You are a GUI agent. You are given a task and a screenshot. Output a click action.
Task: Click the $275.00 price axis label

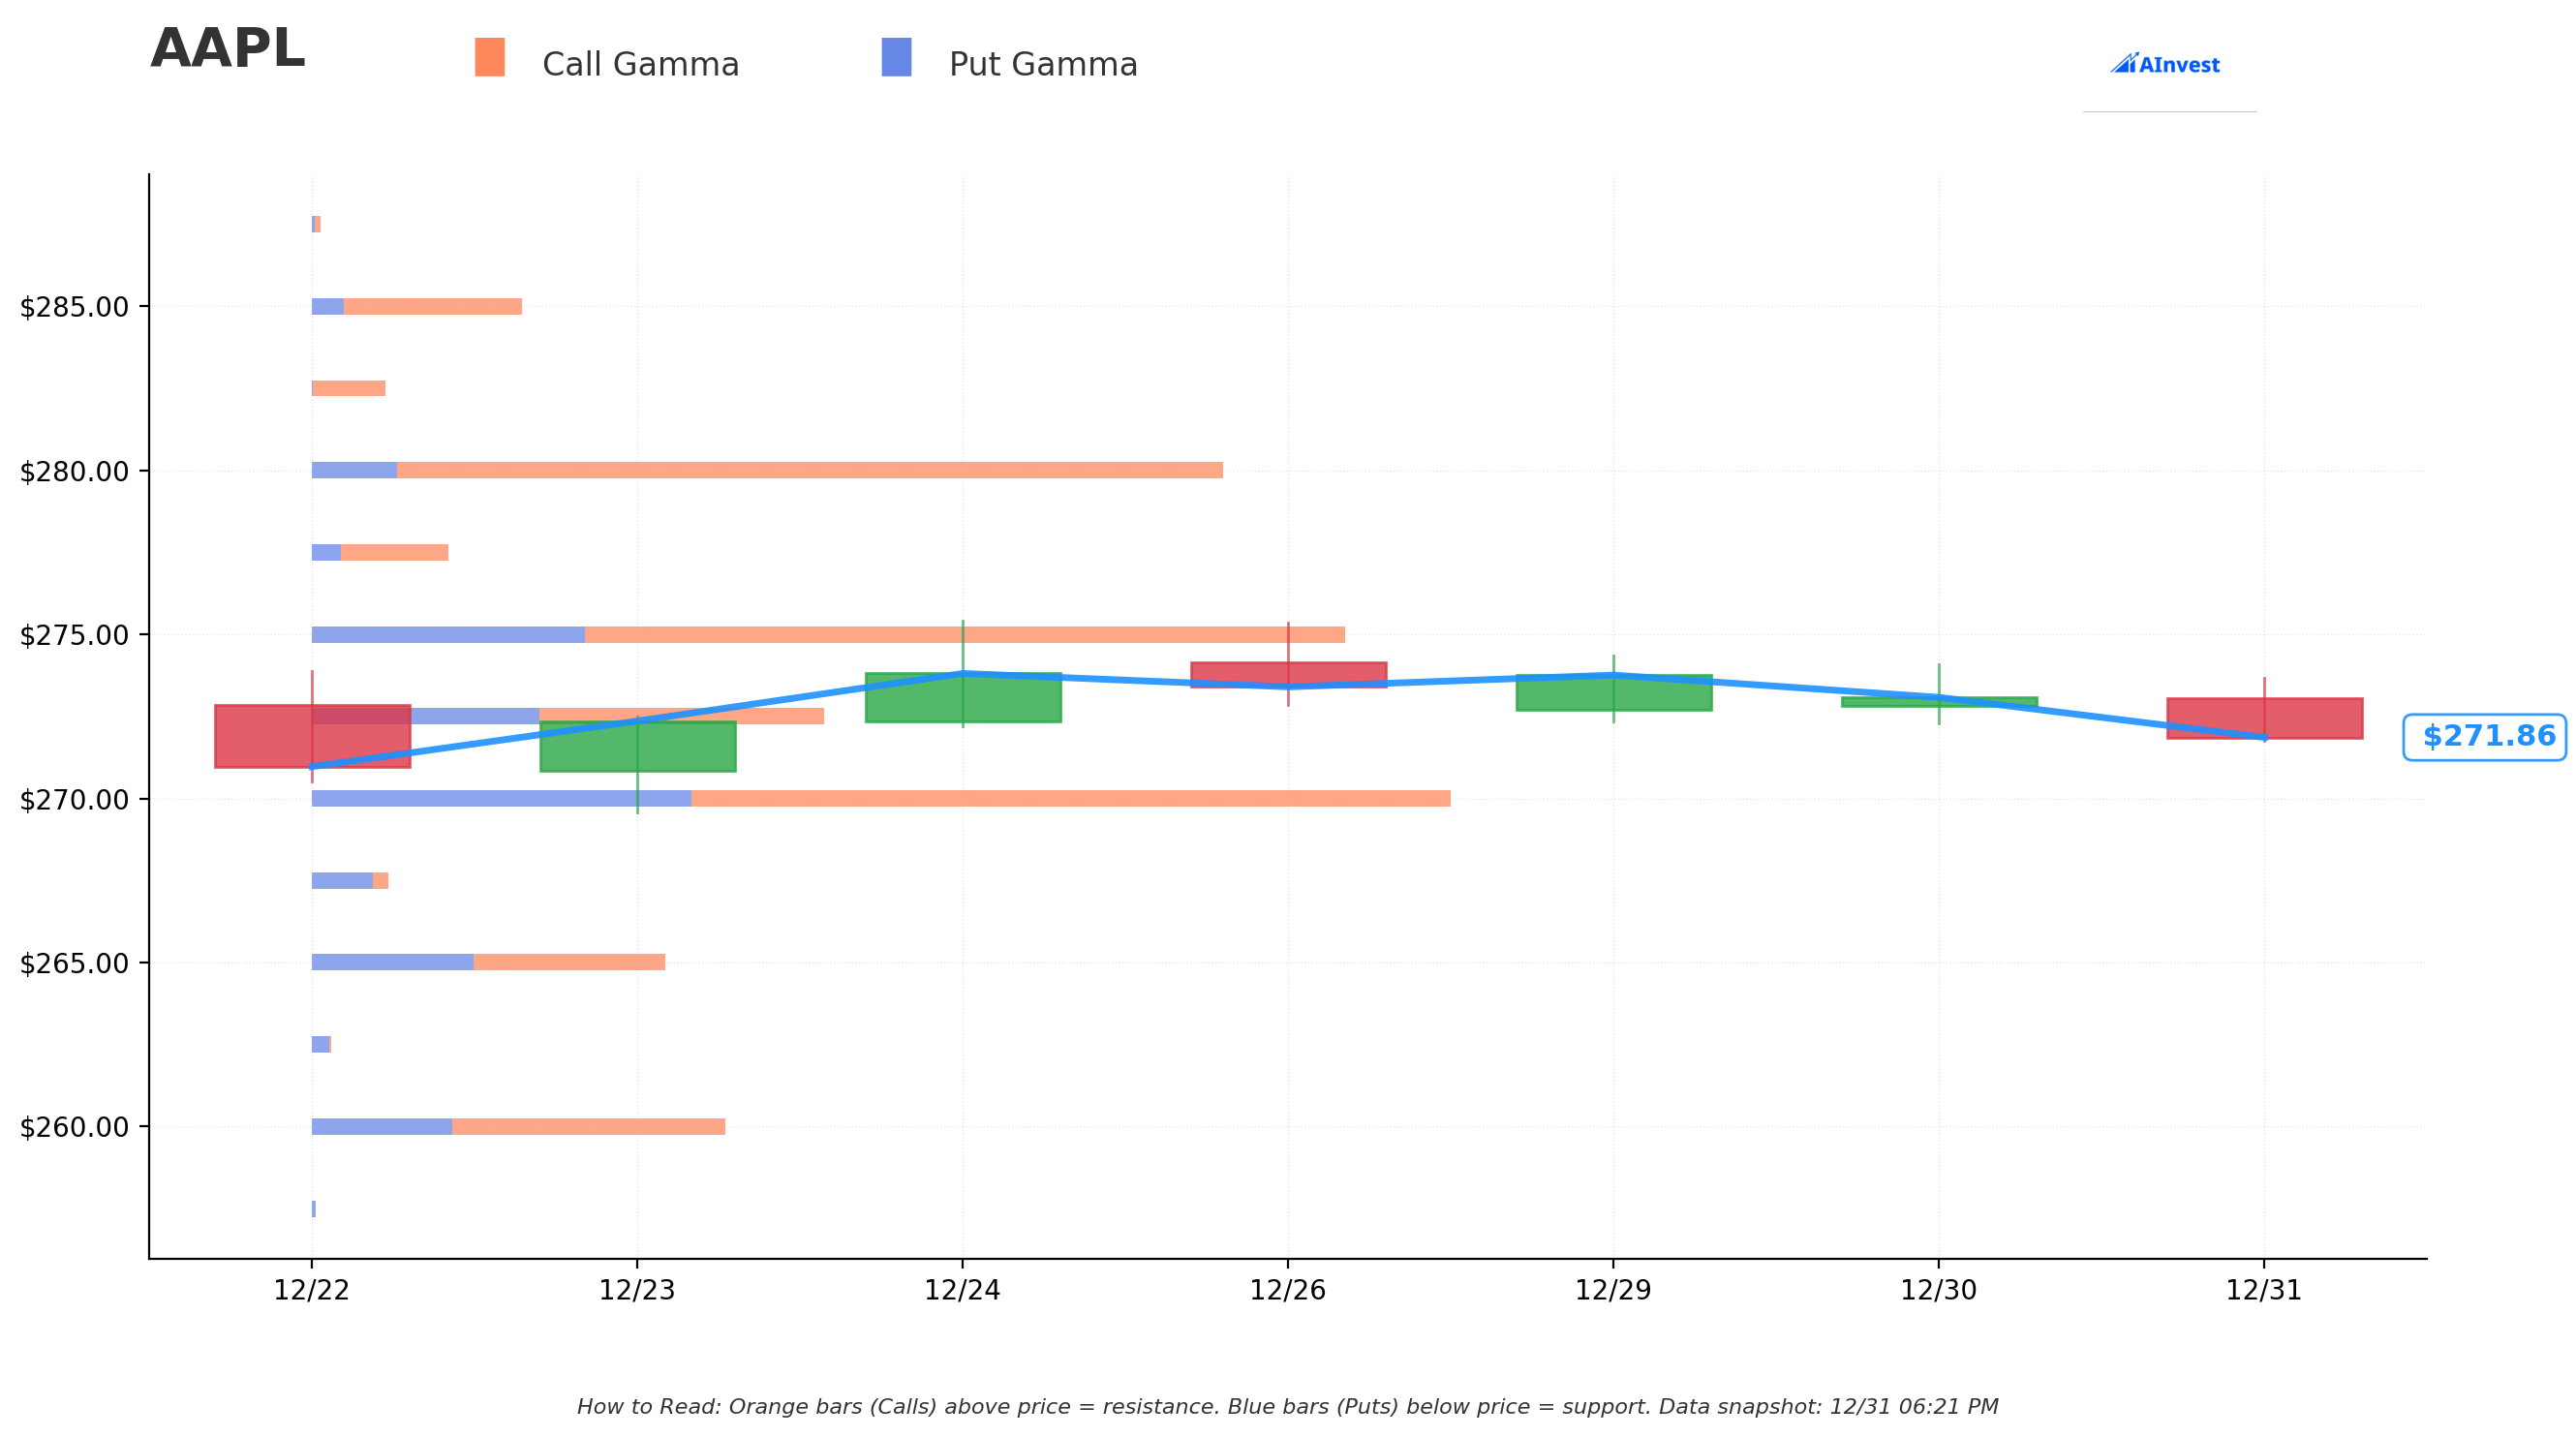pyautogui.click(x=74, y=635)
